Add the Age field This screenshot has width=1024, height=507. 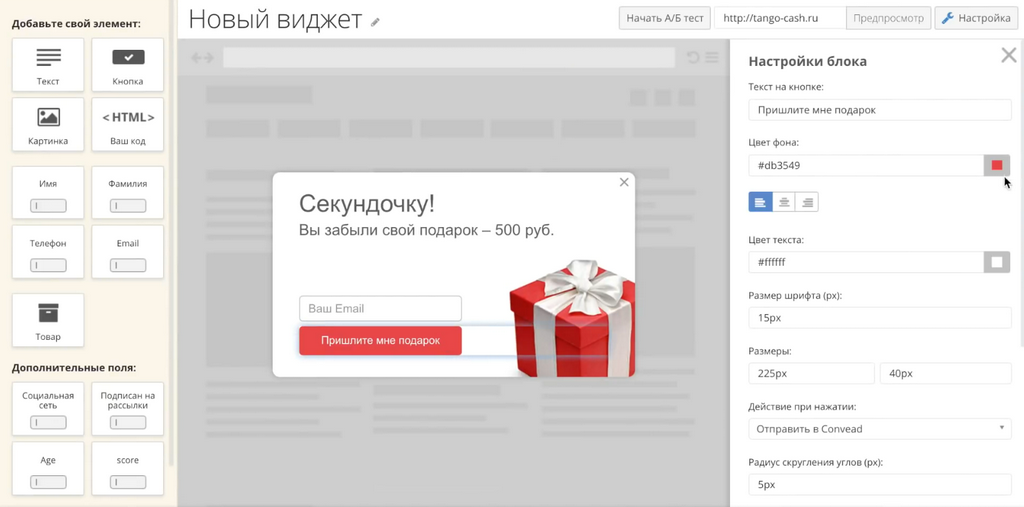(x=48, y=468)
